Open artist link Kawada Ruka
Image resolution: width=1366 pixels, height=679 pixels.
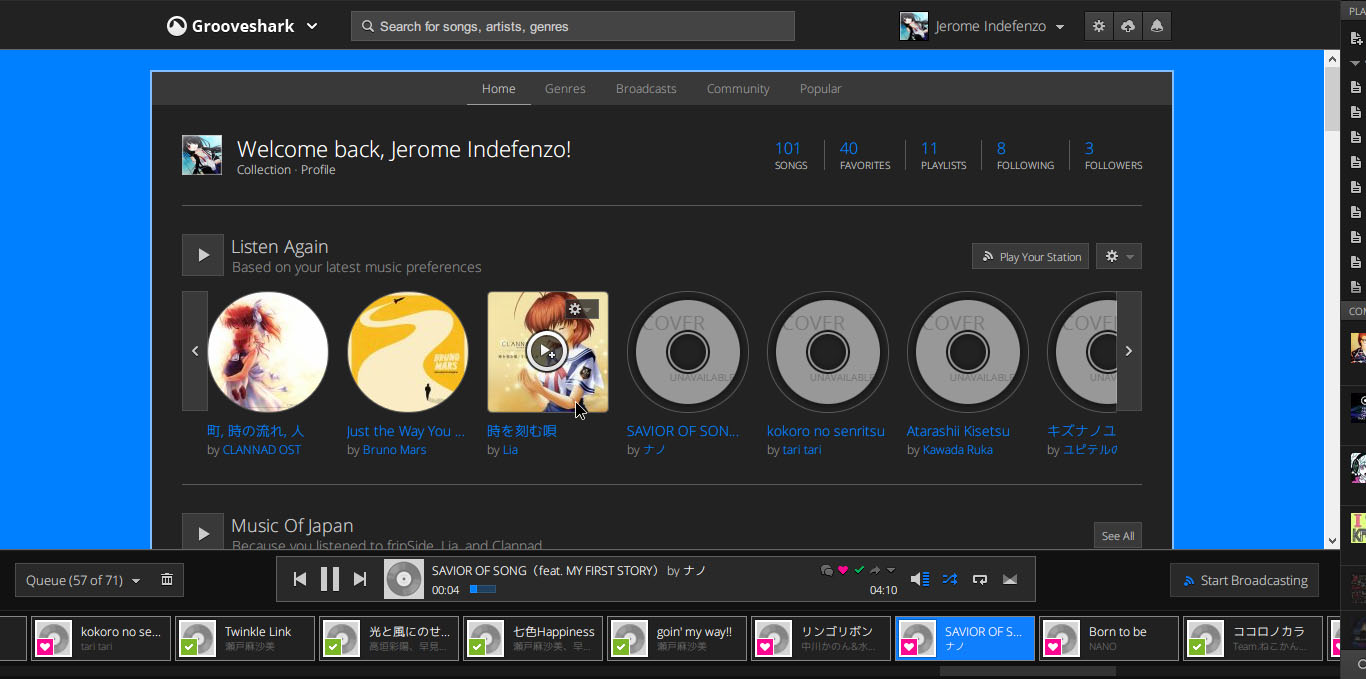[957, 450]
